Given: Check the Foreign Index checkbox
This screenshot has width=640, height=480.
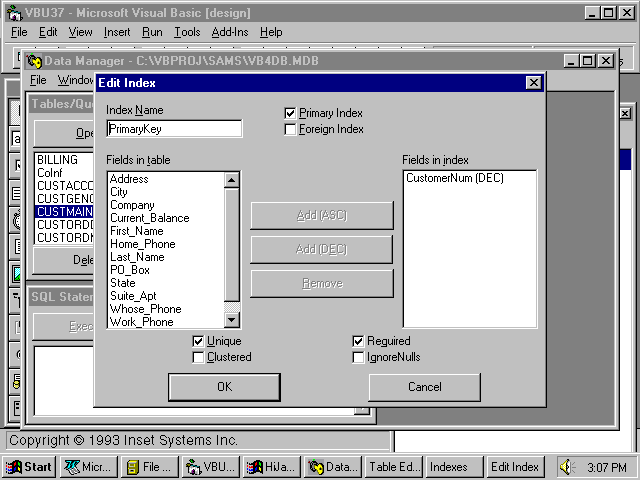Looking at the screenshot, I should click(291, 130).
